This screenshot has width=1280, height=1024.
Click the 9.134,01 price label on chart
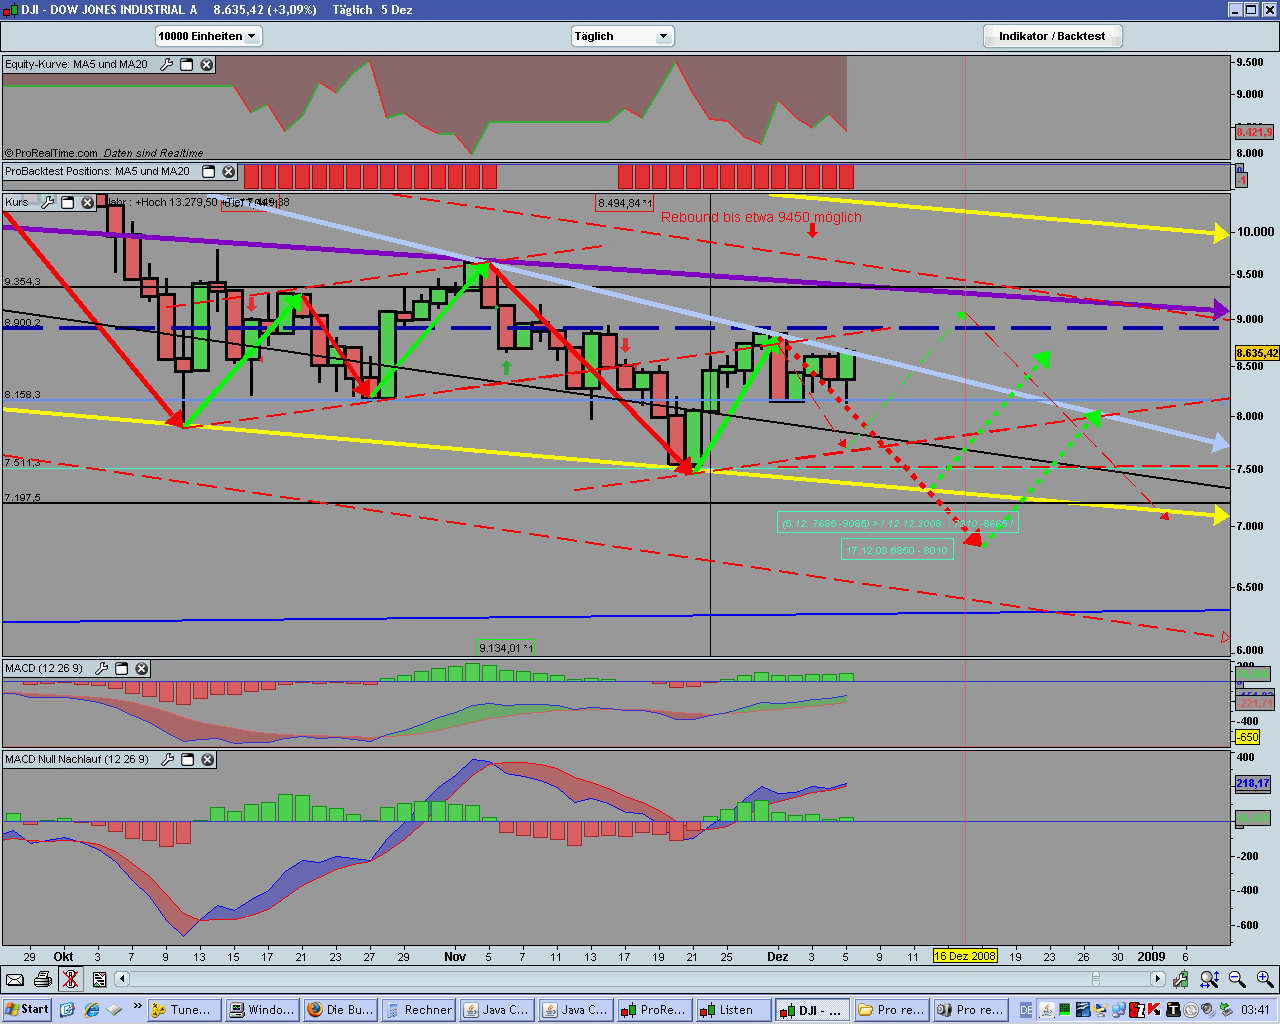(506, 648)
